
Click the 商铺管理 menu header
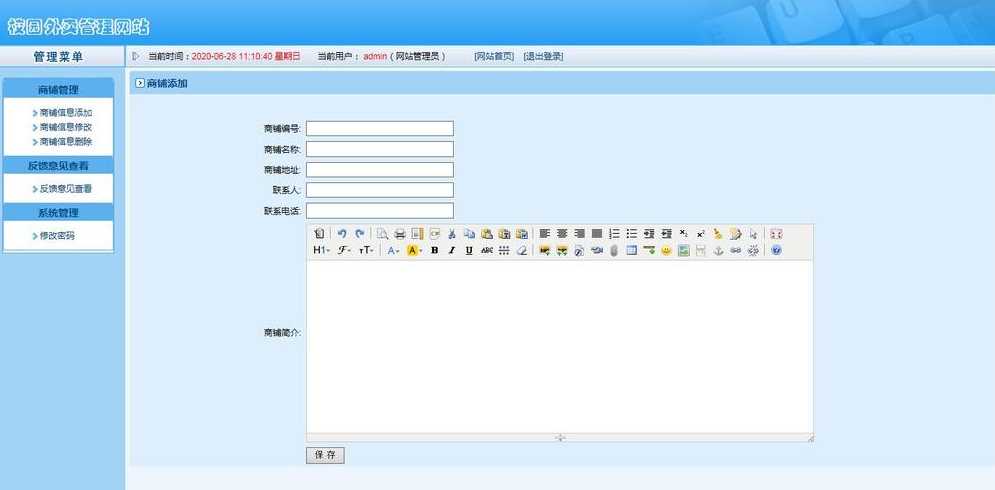(x=58, y=90)
